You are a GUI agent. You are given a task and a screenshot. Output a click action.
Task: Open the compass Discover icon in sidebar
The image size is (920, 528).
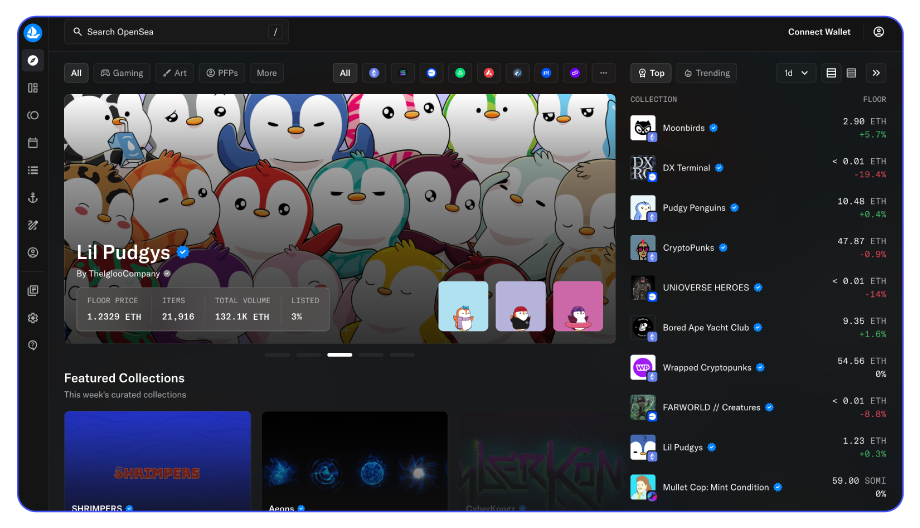coord(33,60)
